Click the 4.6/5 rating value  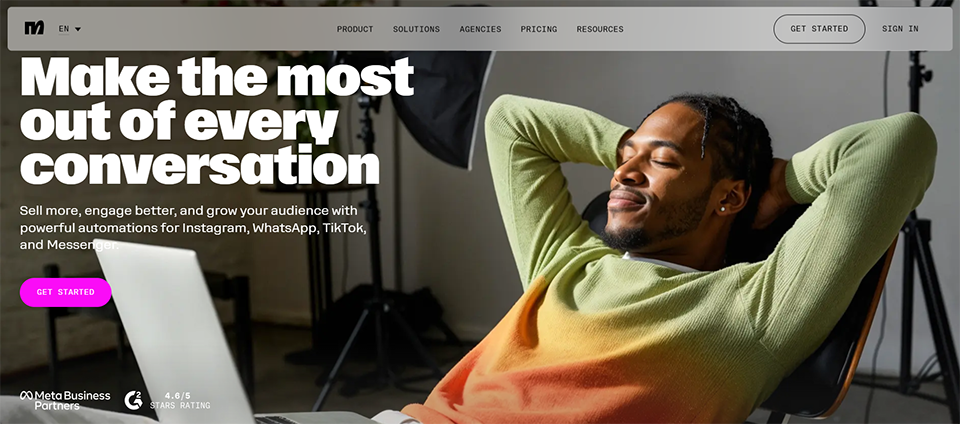coord(178,396)
